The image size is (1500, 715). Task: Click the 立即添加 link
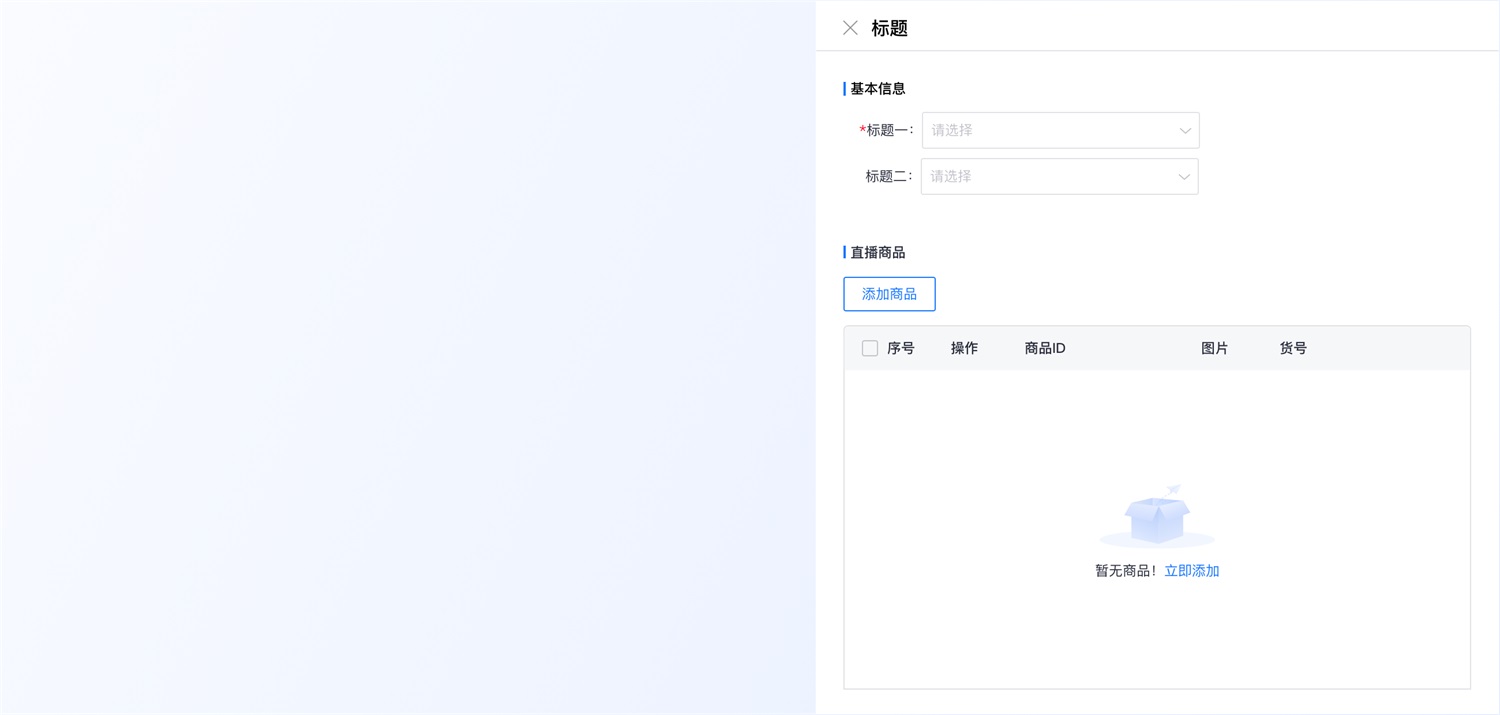click(x=1192, y=570)
